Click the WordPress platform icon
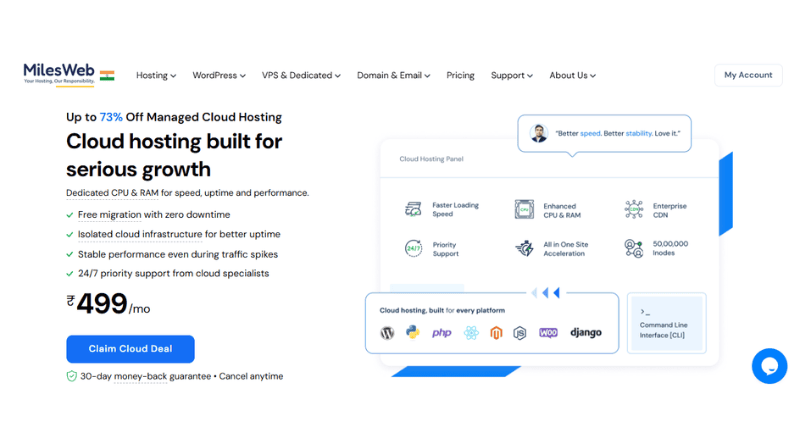Screen dimensions: 800x445 387,333
